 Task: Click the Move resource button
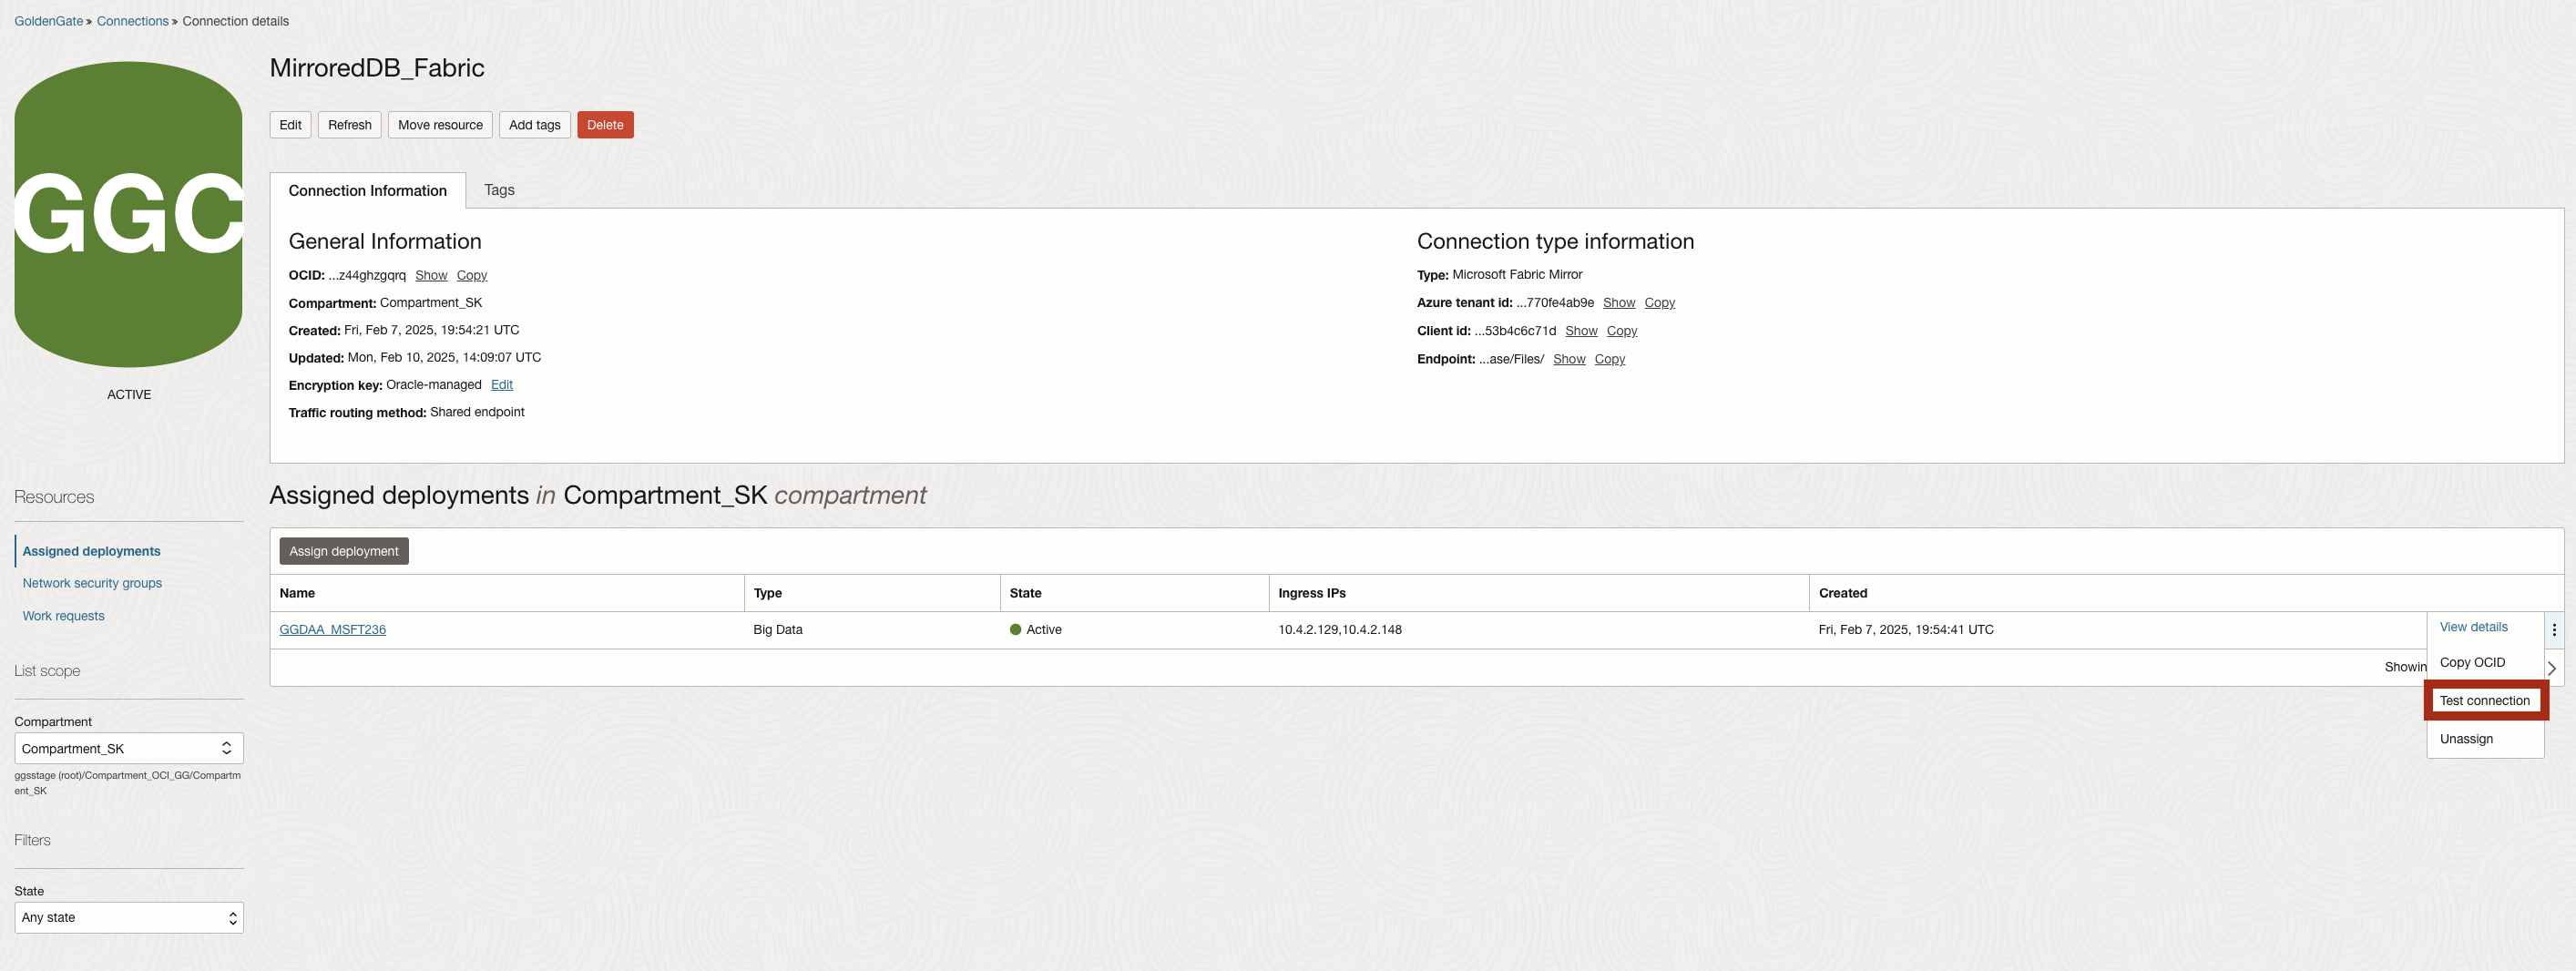(x=440, y=125)
